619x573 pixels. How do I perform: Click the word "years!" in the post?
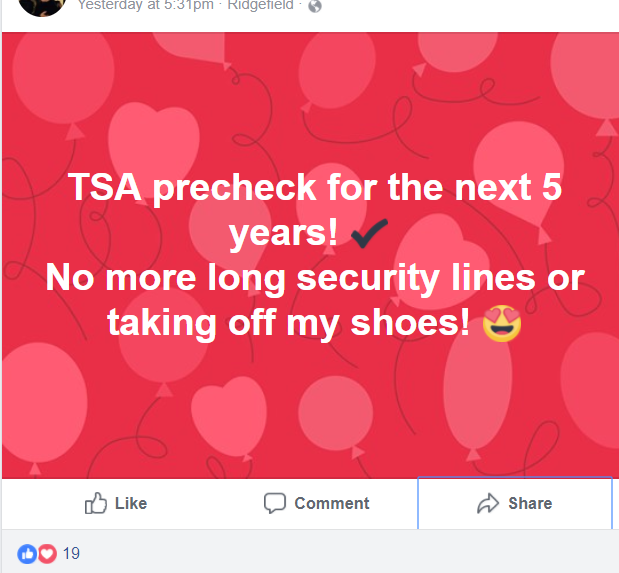[x=283, y=233]
